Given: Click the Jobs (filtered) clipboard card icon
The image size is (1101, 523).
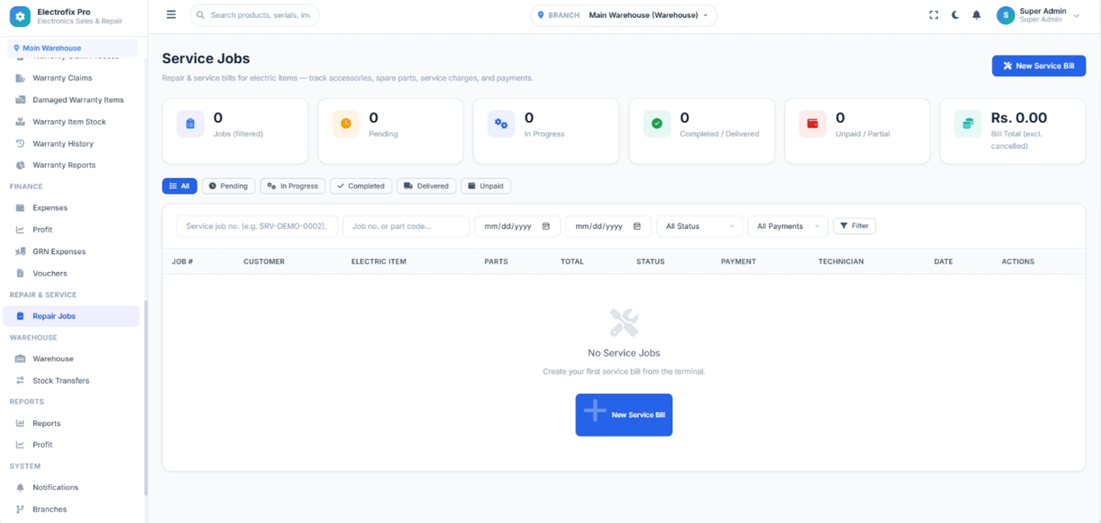Looking at the screenshot, I should click(x=190, y=124).
